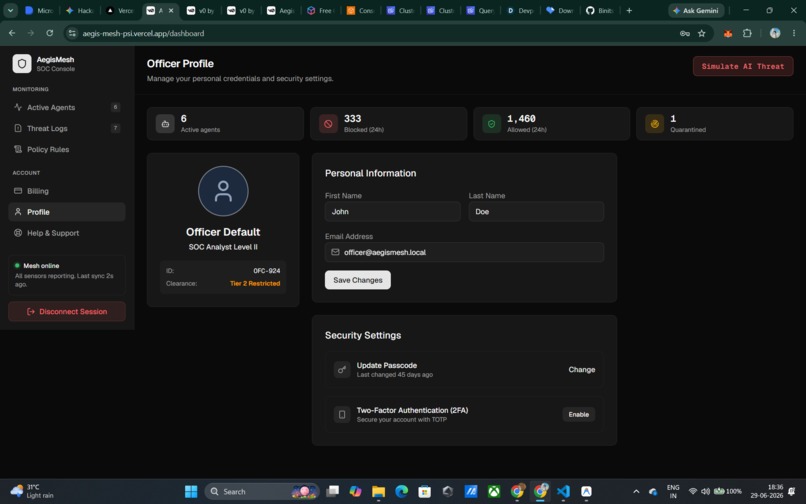Click the Quarantined yellow icon

point(654,124)
